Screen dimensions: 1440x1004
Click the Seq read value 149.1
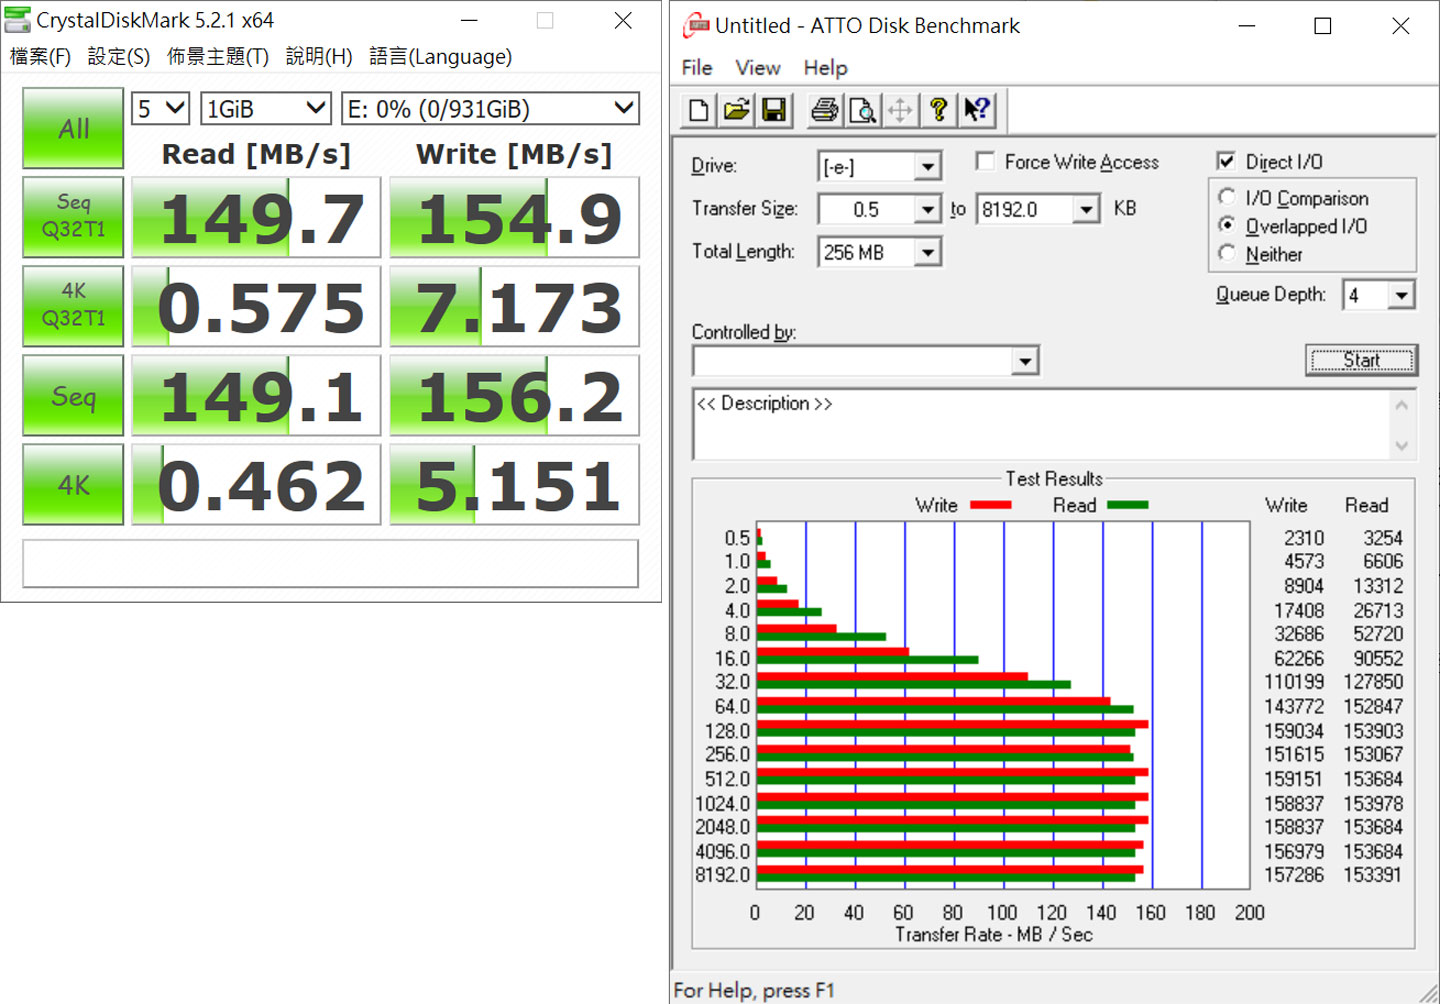point(256,395)
